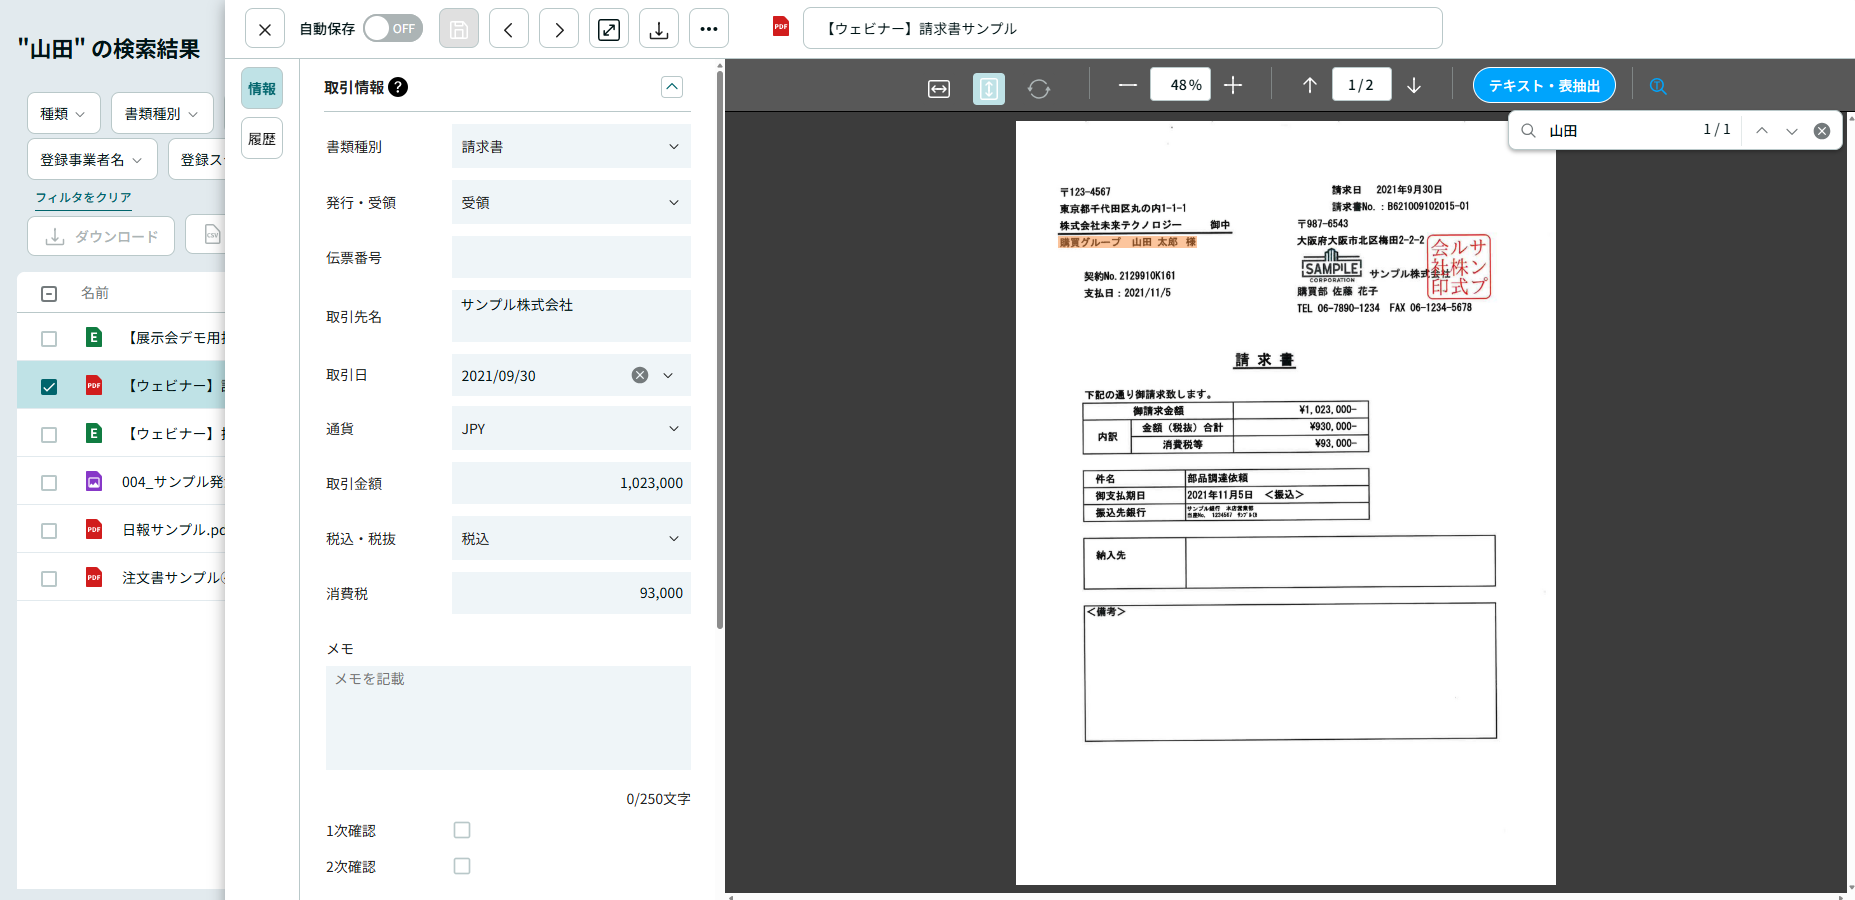
Task: Click the テキスト・表抽出 button
Action: [1543, 85]
